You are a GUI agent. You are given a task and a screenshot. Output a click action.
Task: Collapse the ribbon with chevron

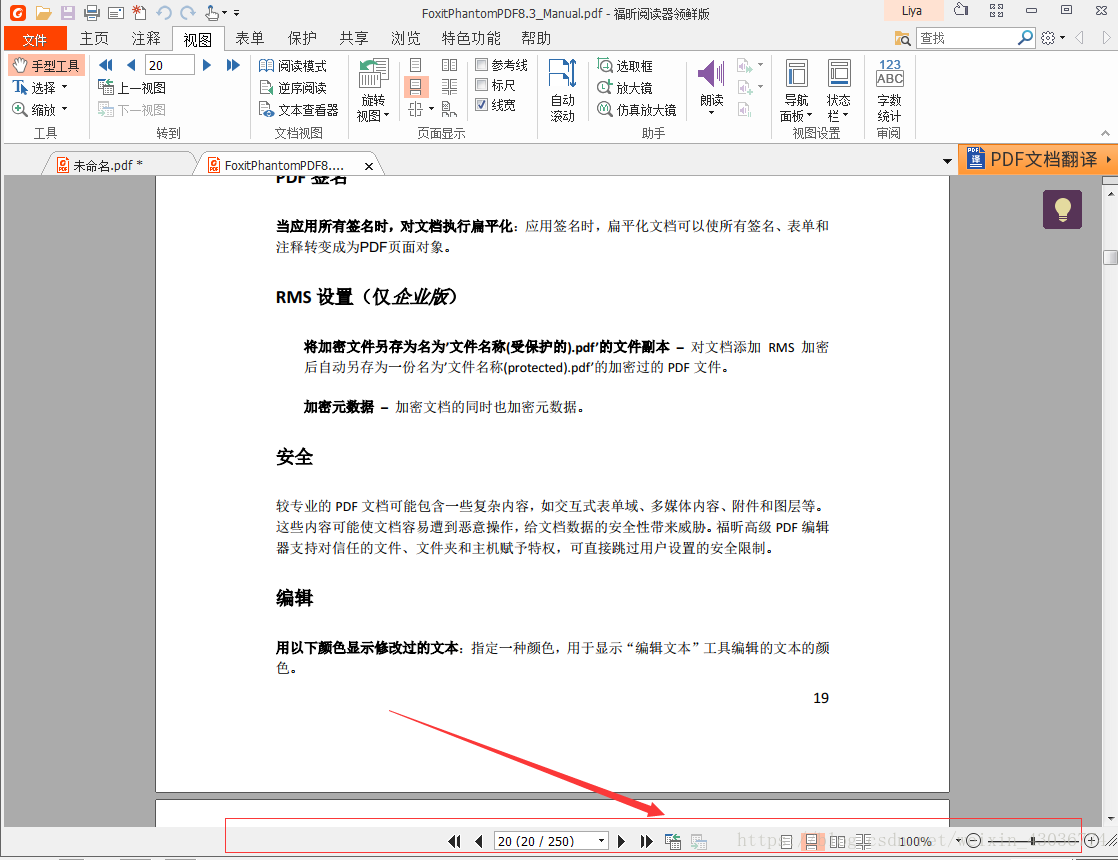tap(1104, 133)
